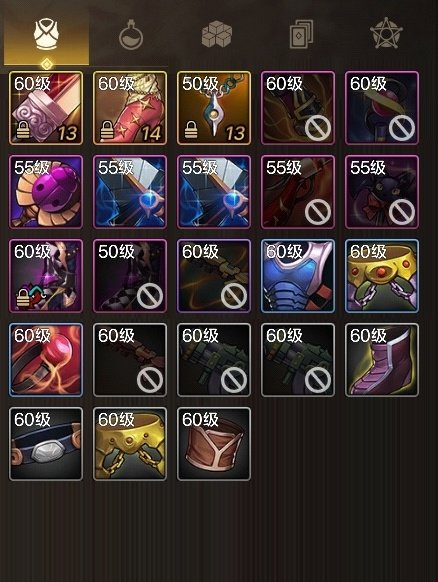
Task: Select the brown leather bracer item
Action: 214,444
